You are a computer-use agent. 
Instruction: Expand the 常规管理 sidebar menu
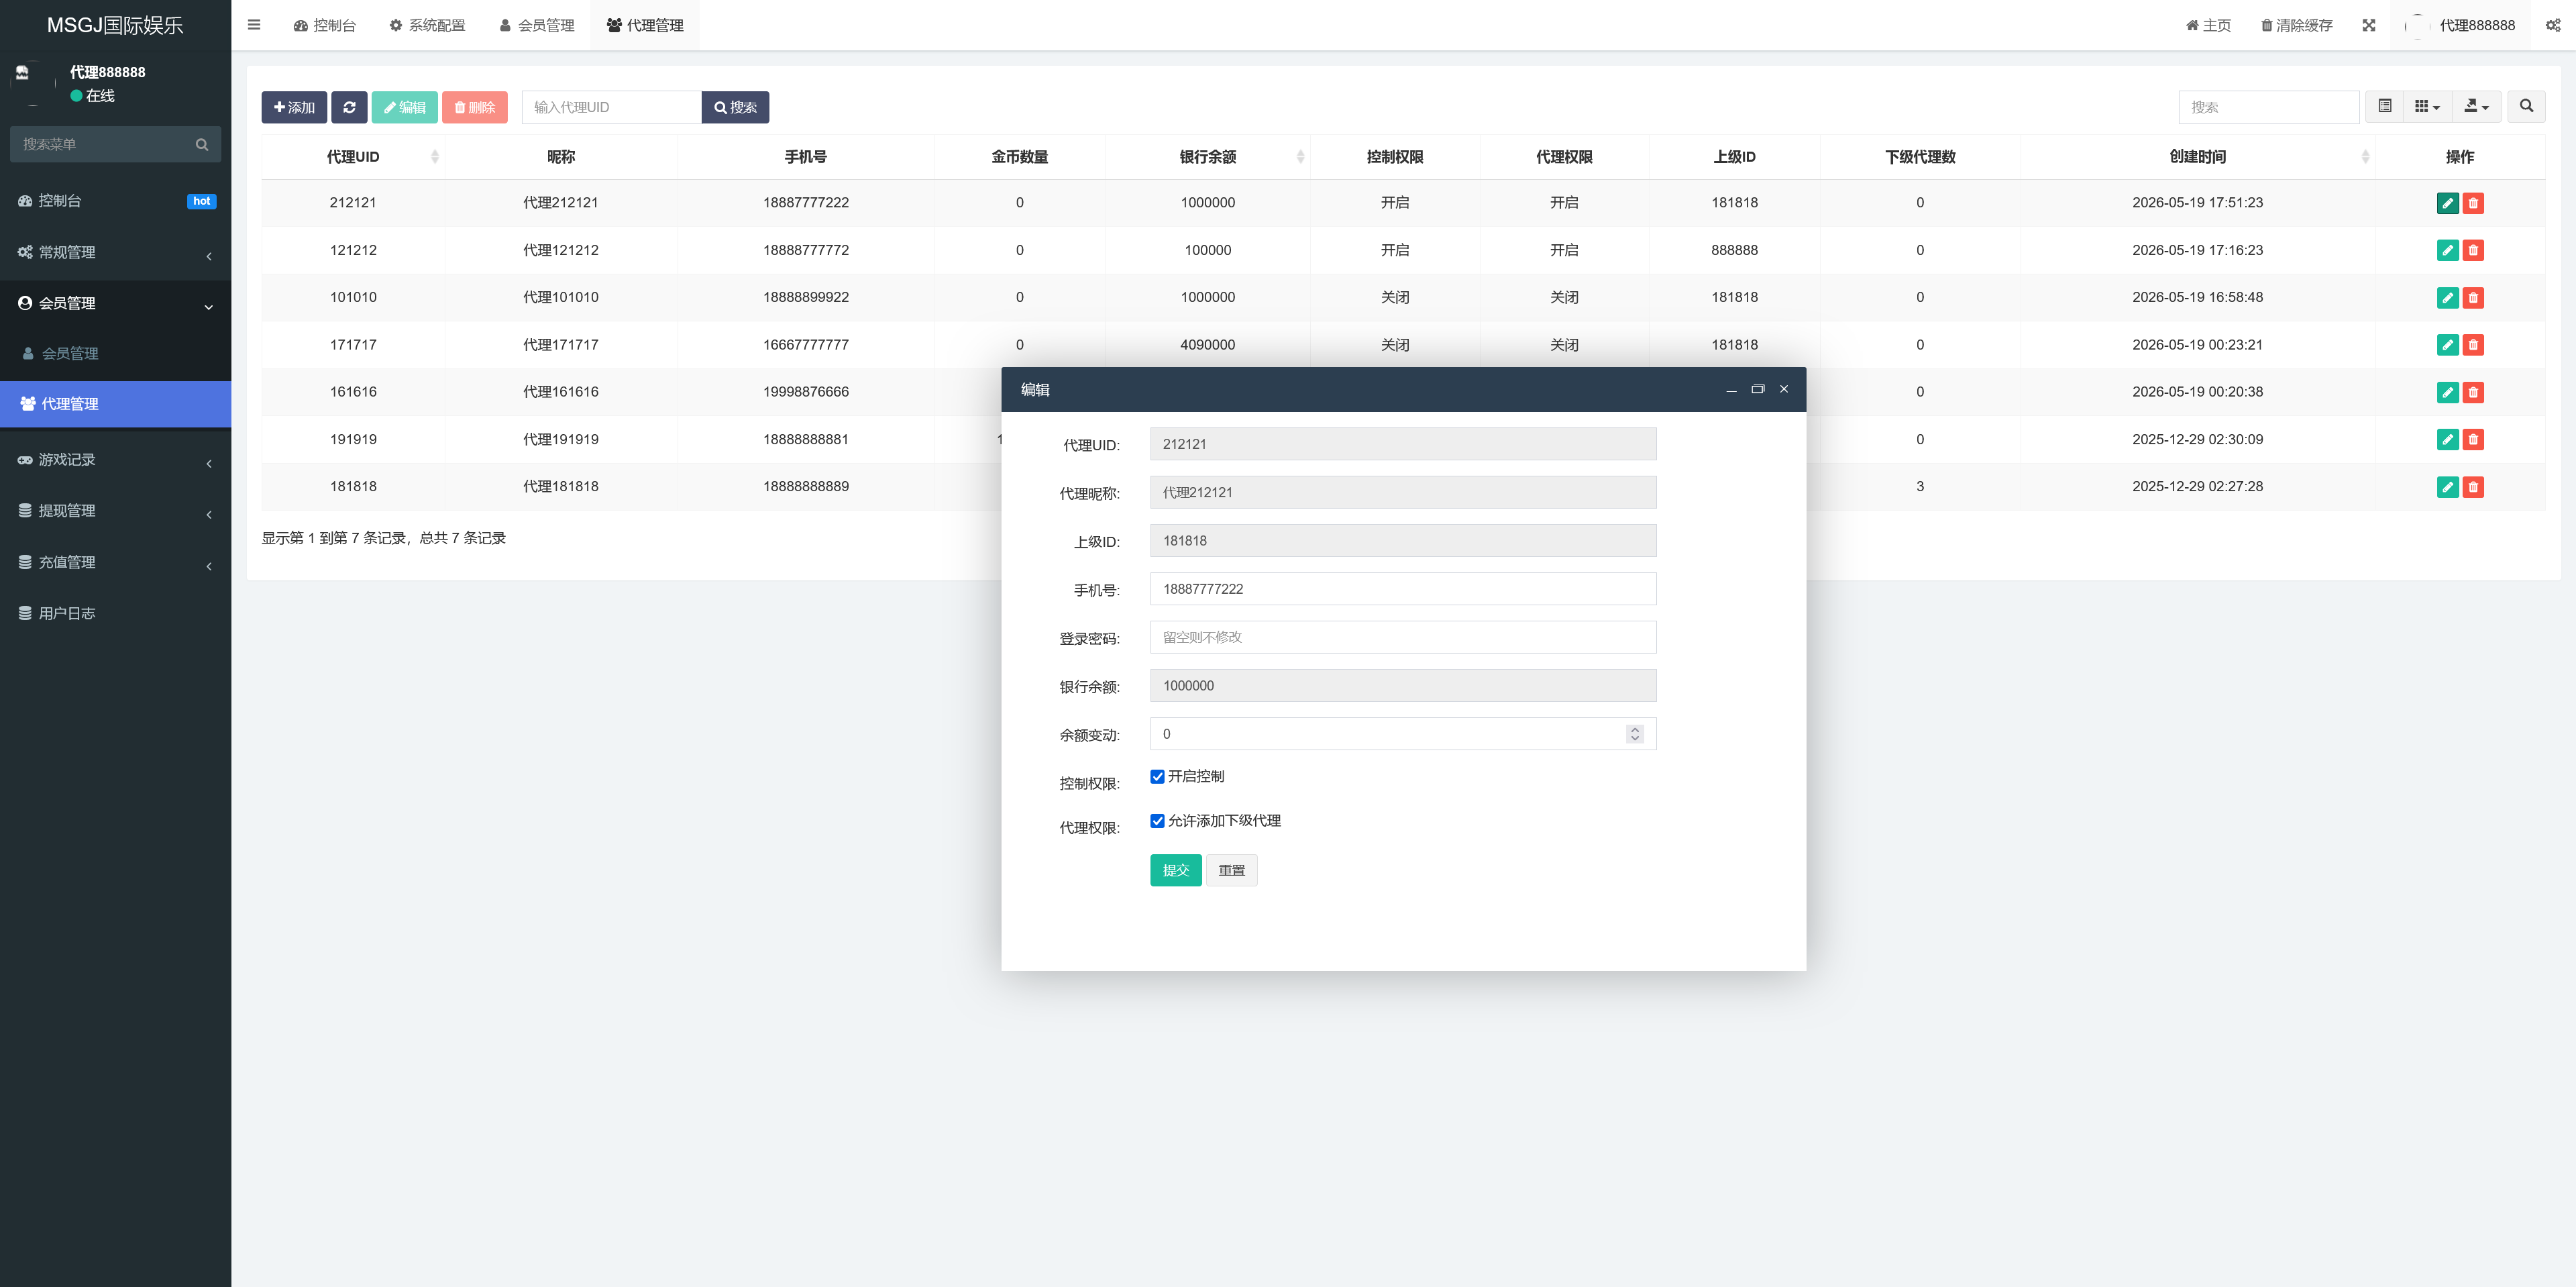(x=116, y=252)
